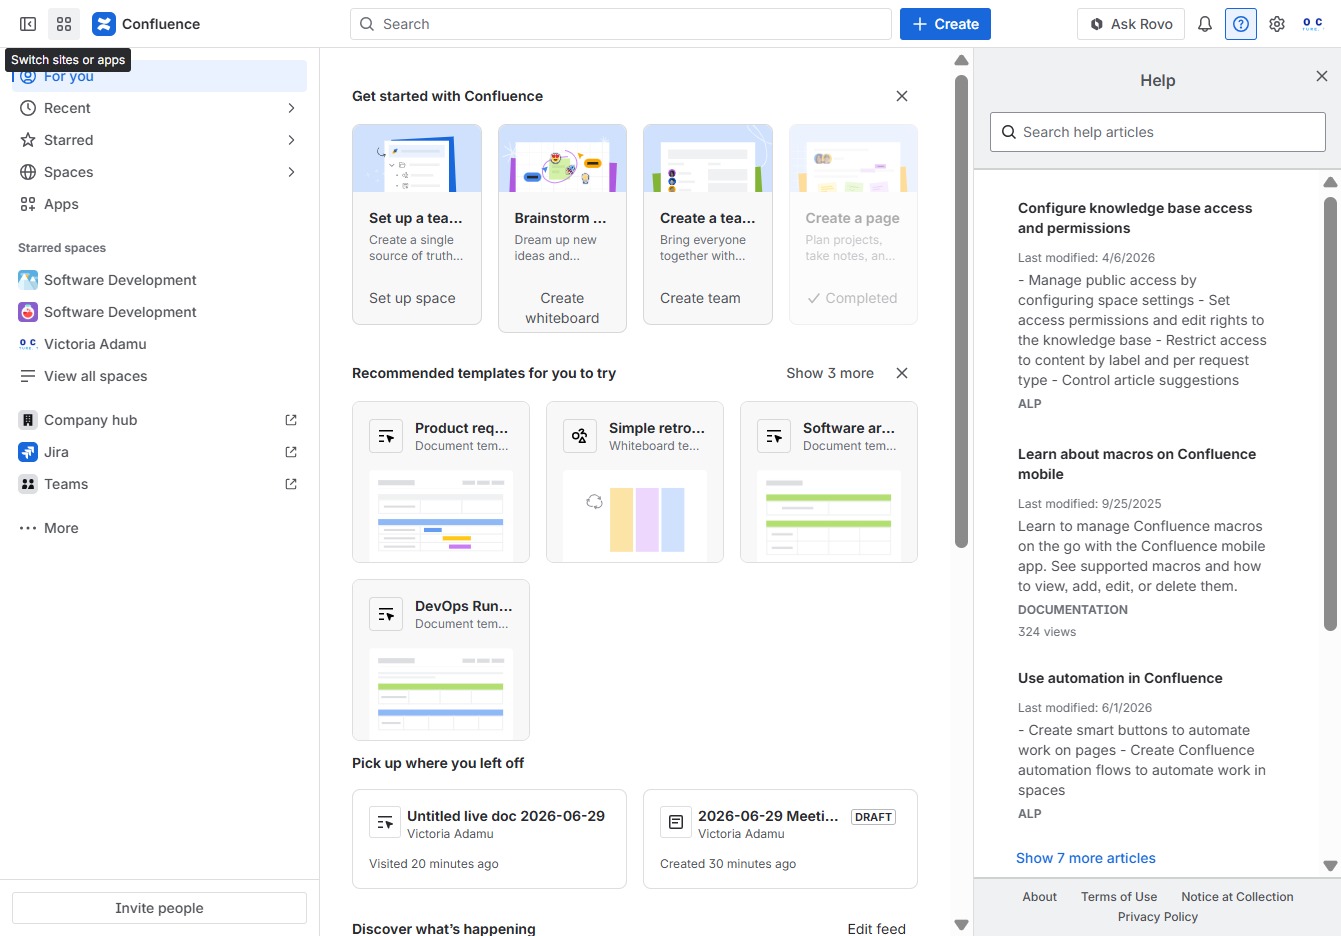Expand the Recent flyout chevron
The image size is (1341, 936).
point(291,108)
